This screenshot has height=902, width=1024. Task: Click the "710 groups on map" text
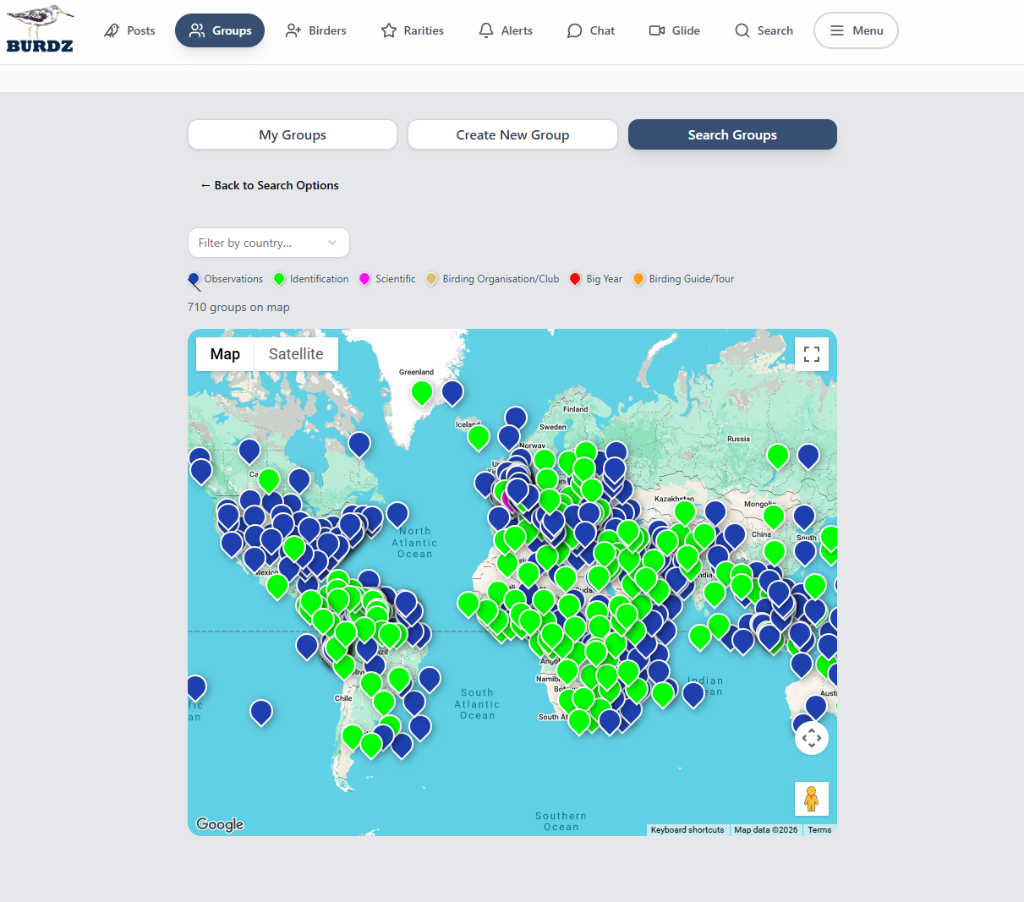(x=238, y=307)
